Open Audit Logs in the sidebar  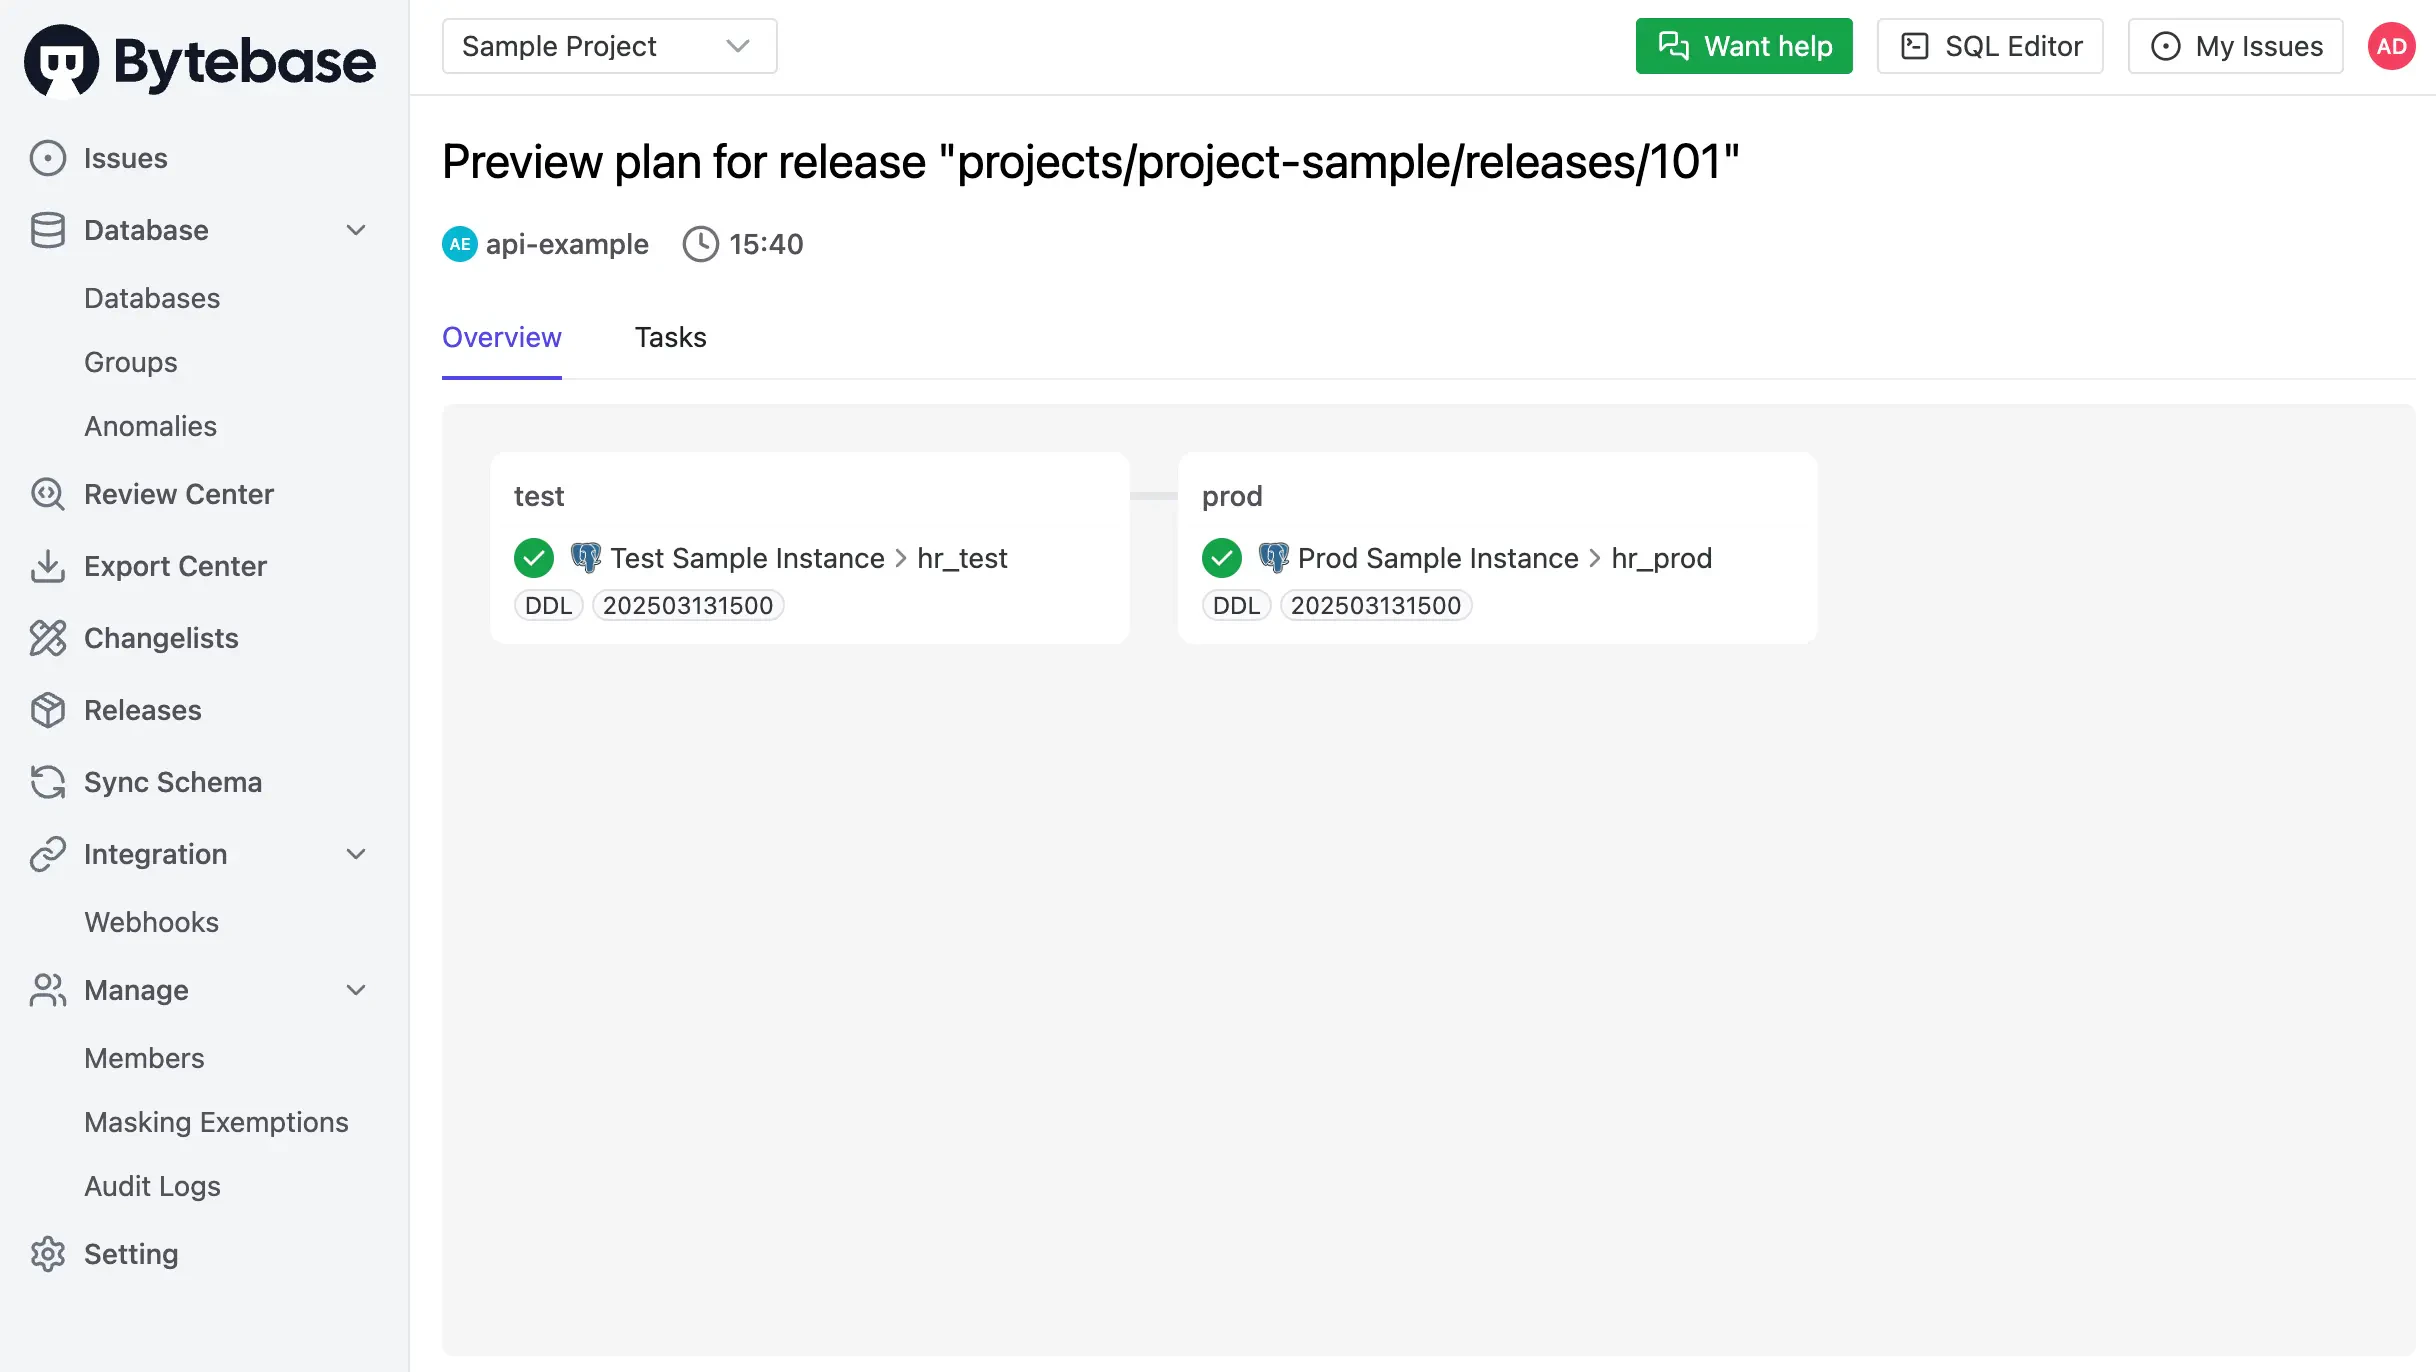[152, 1186]
